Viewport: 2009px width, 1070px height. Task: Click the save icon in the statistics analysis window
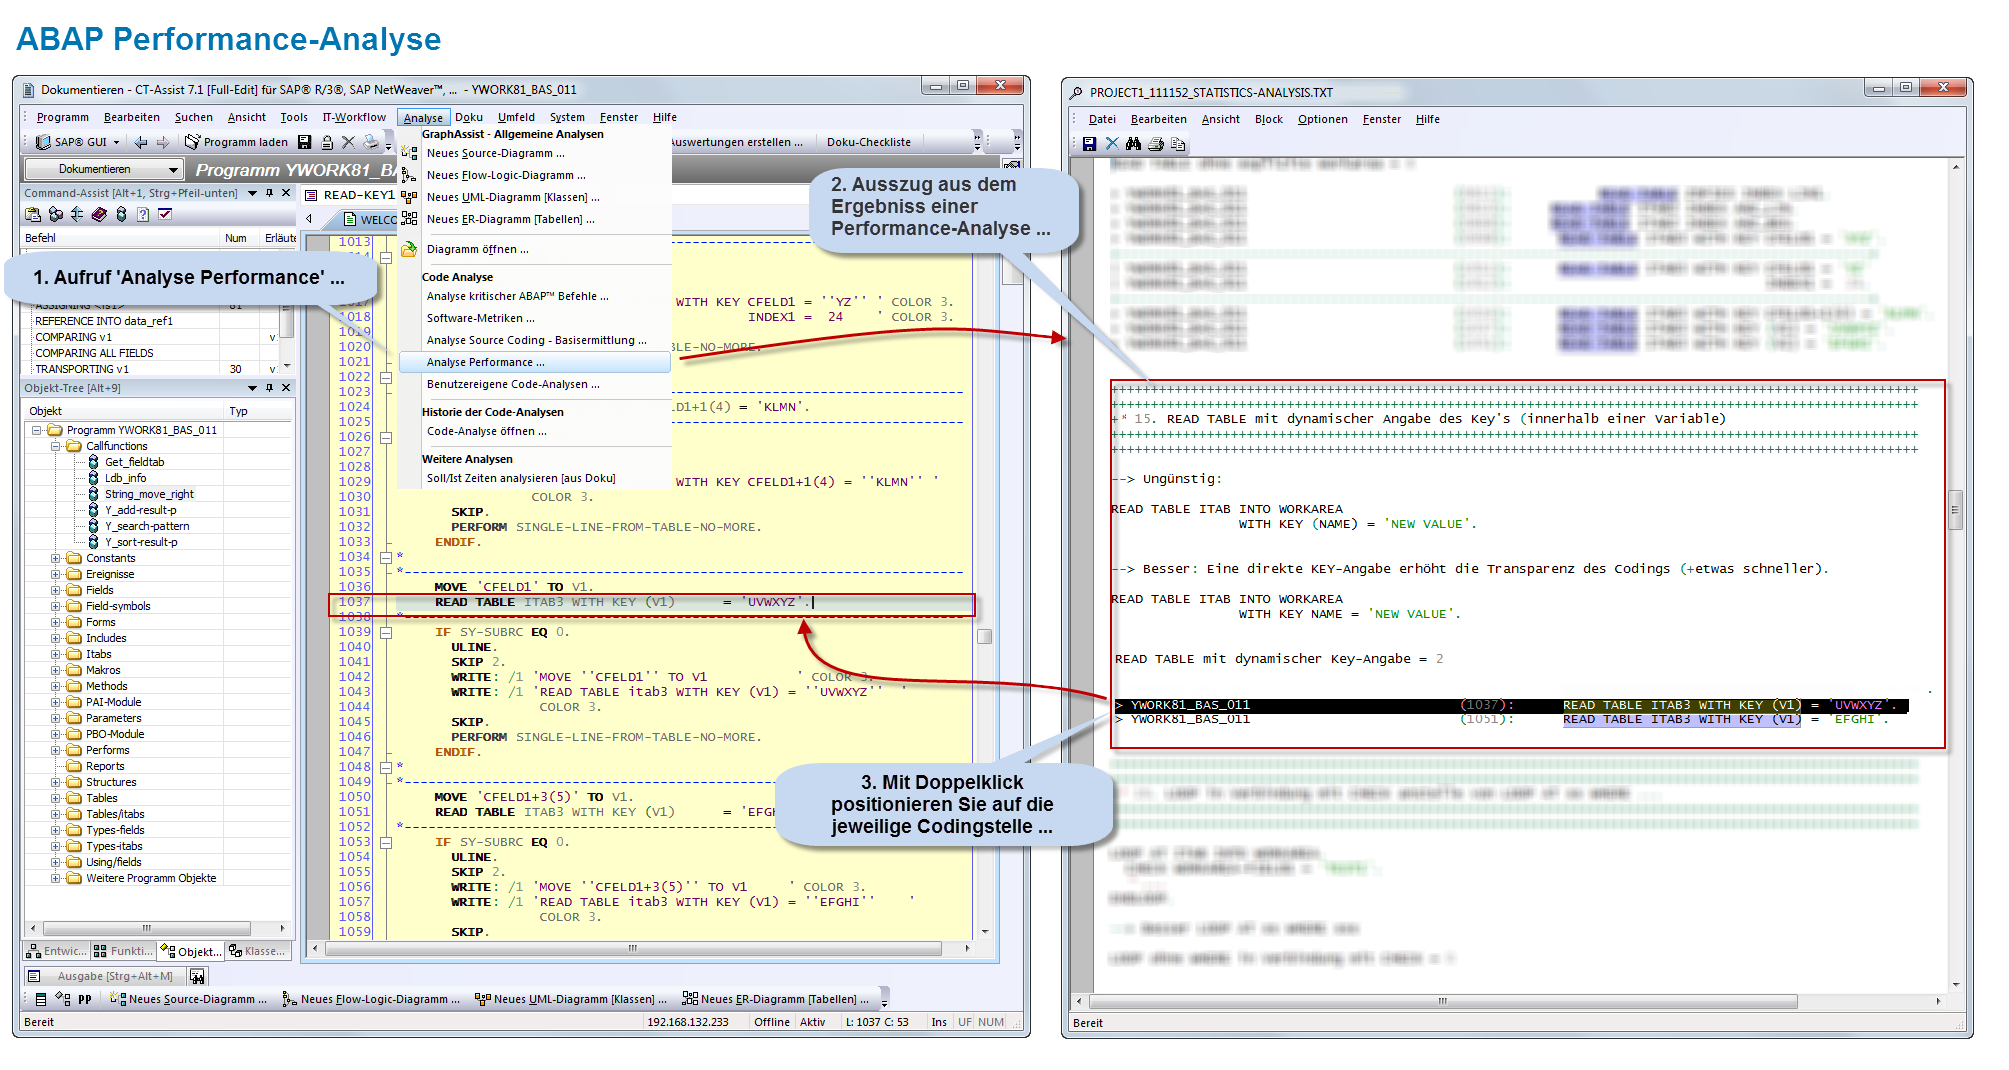tap(1089, 144)
